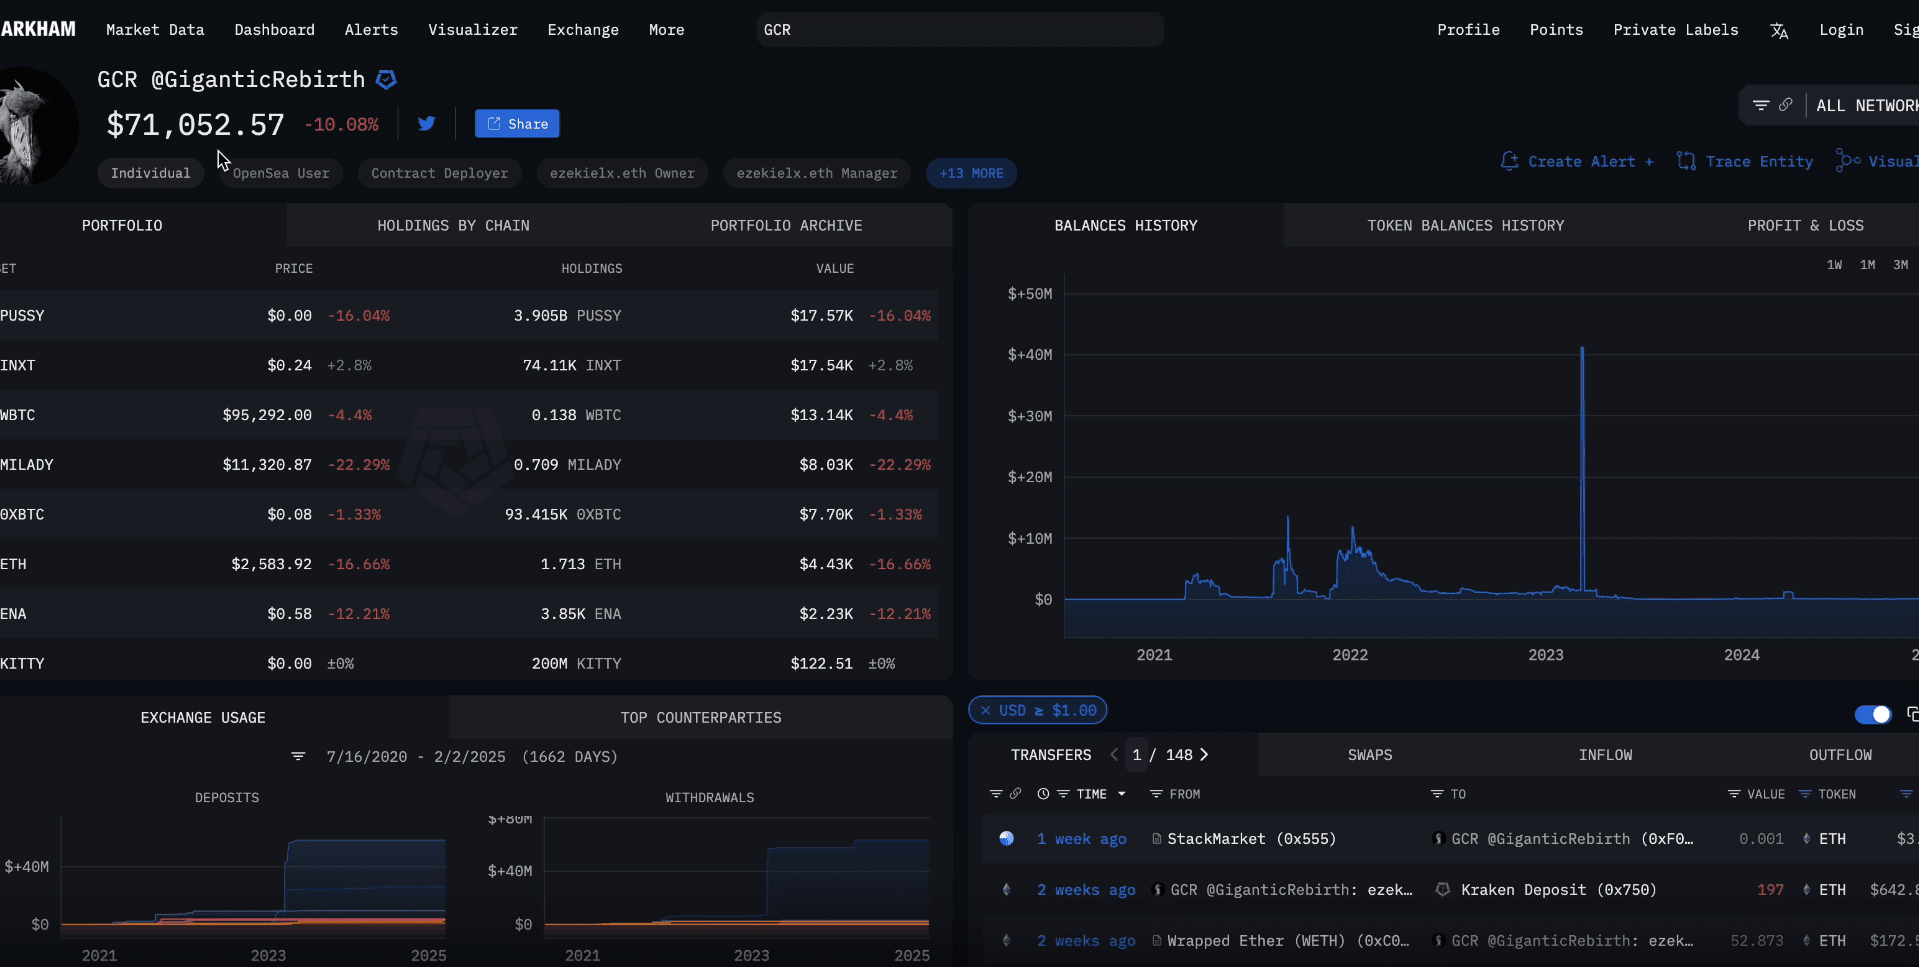
Task: Switch to the Top Counterparties tab
Action: coord(701,717)
